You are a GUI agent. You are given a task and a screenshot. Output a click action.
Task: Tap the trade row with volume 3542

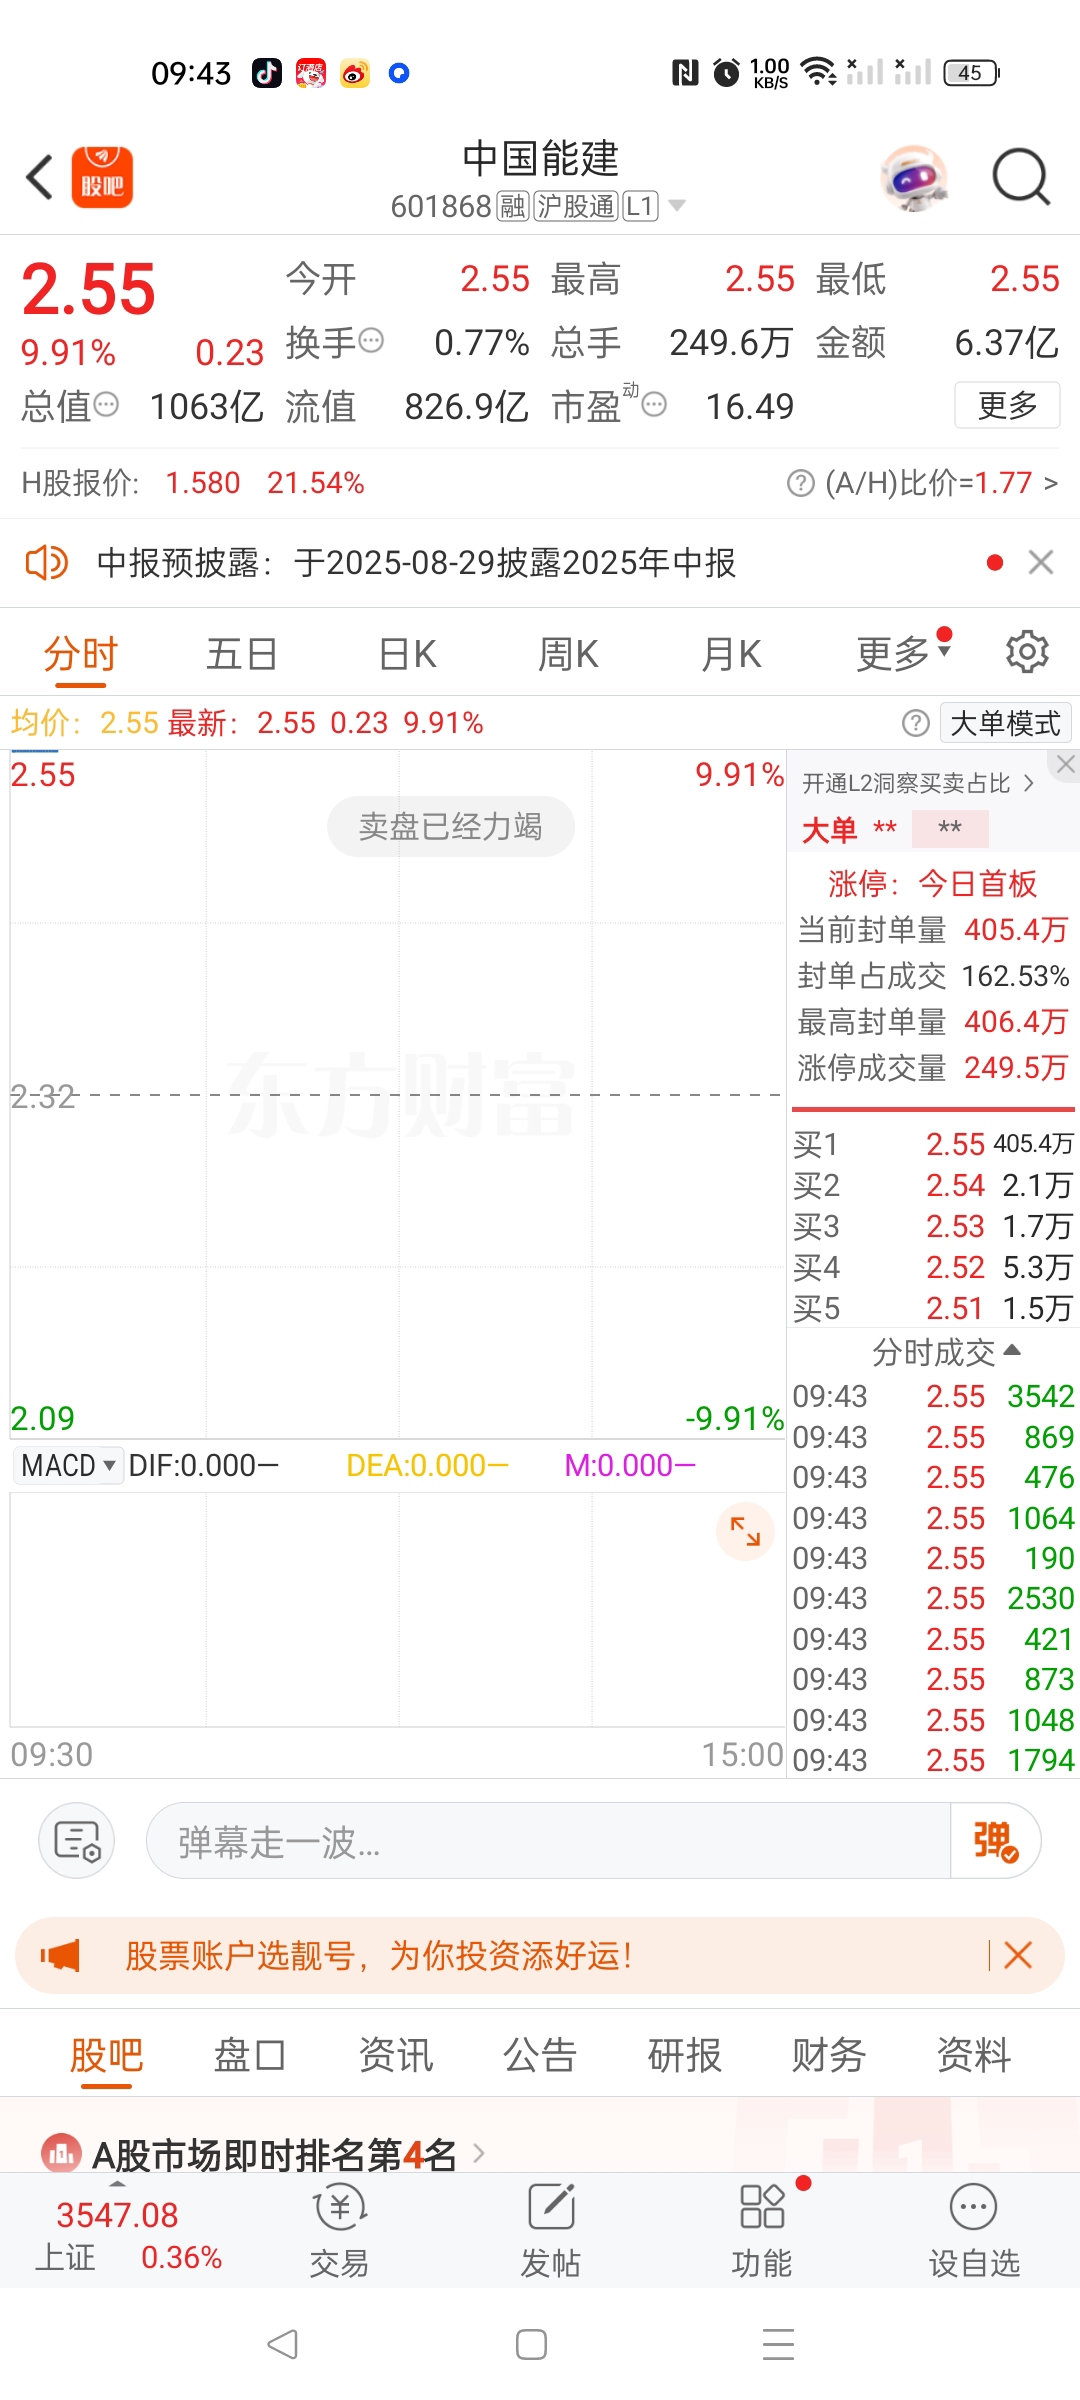point(933,1396)
